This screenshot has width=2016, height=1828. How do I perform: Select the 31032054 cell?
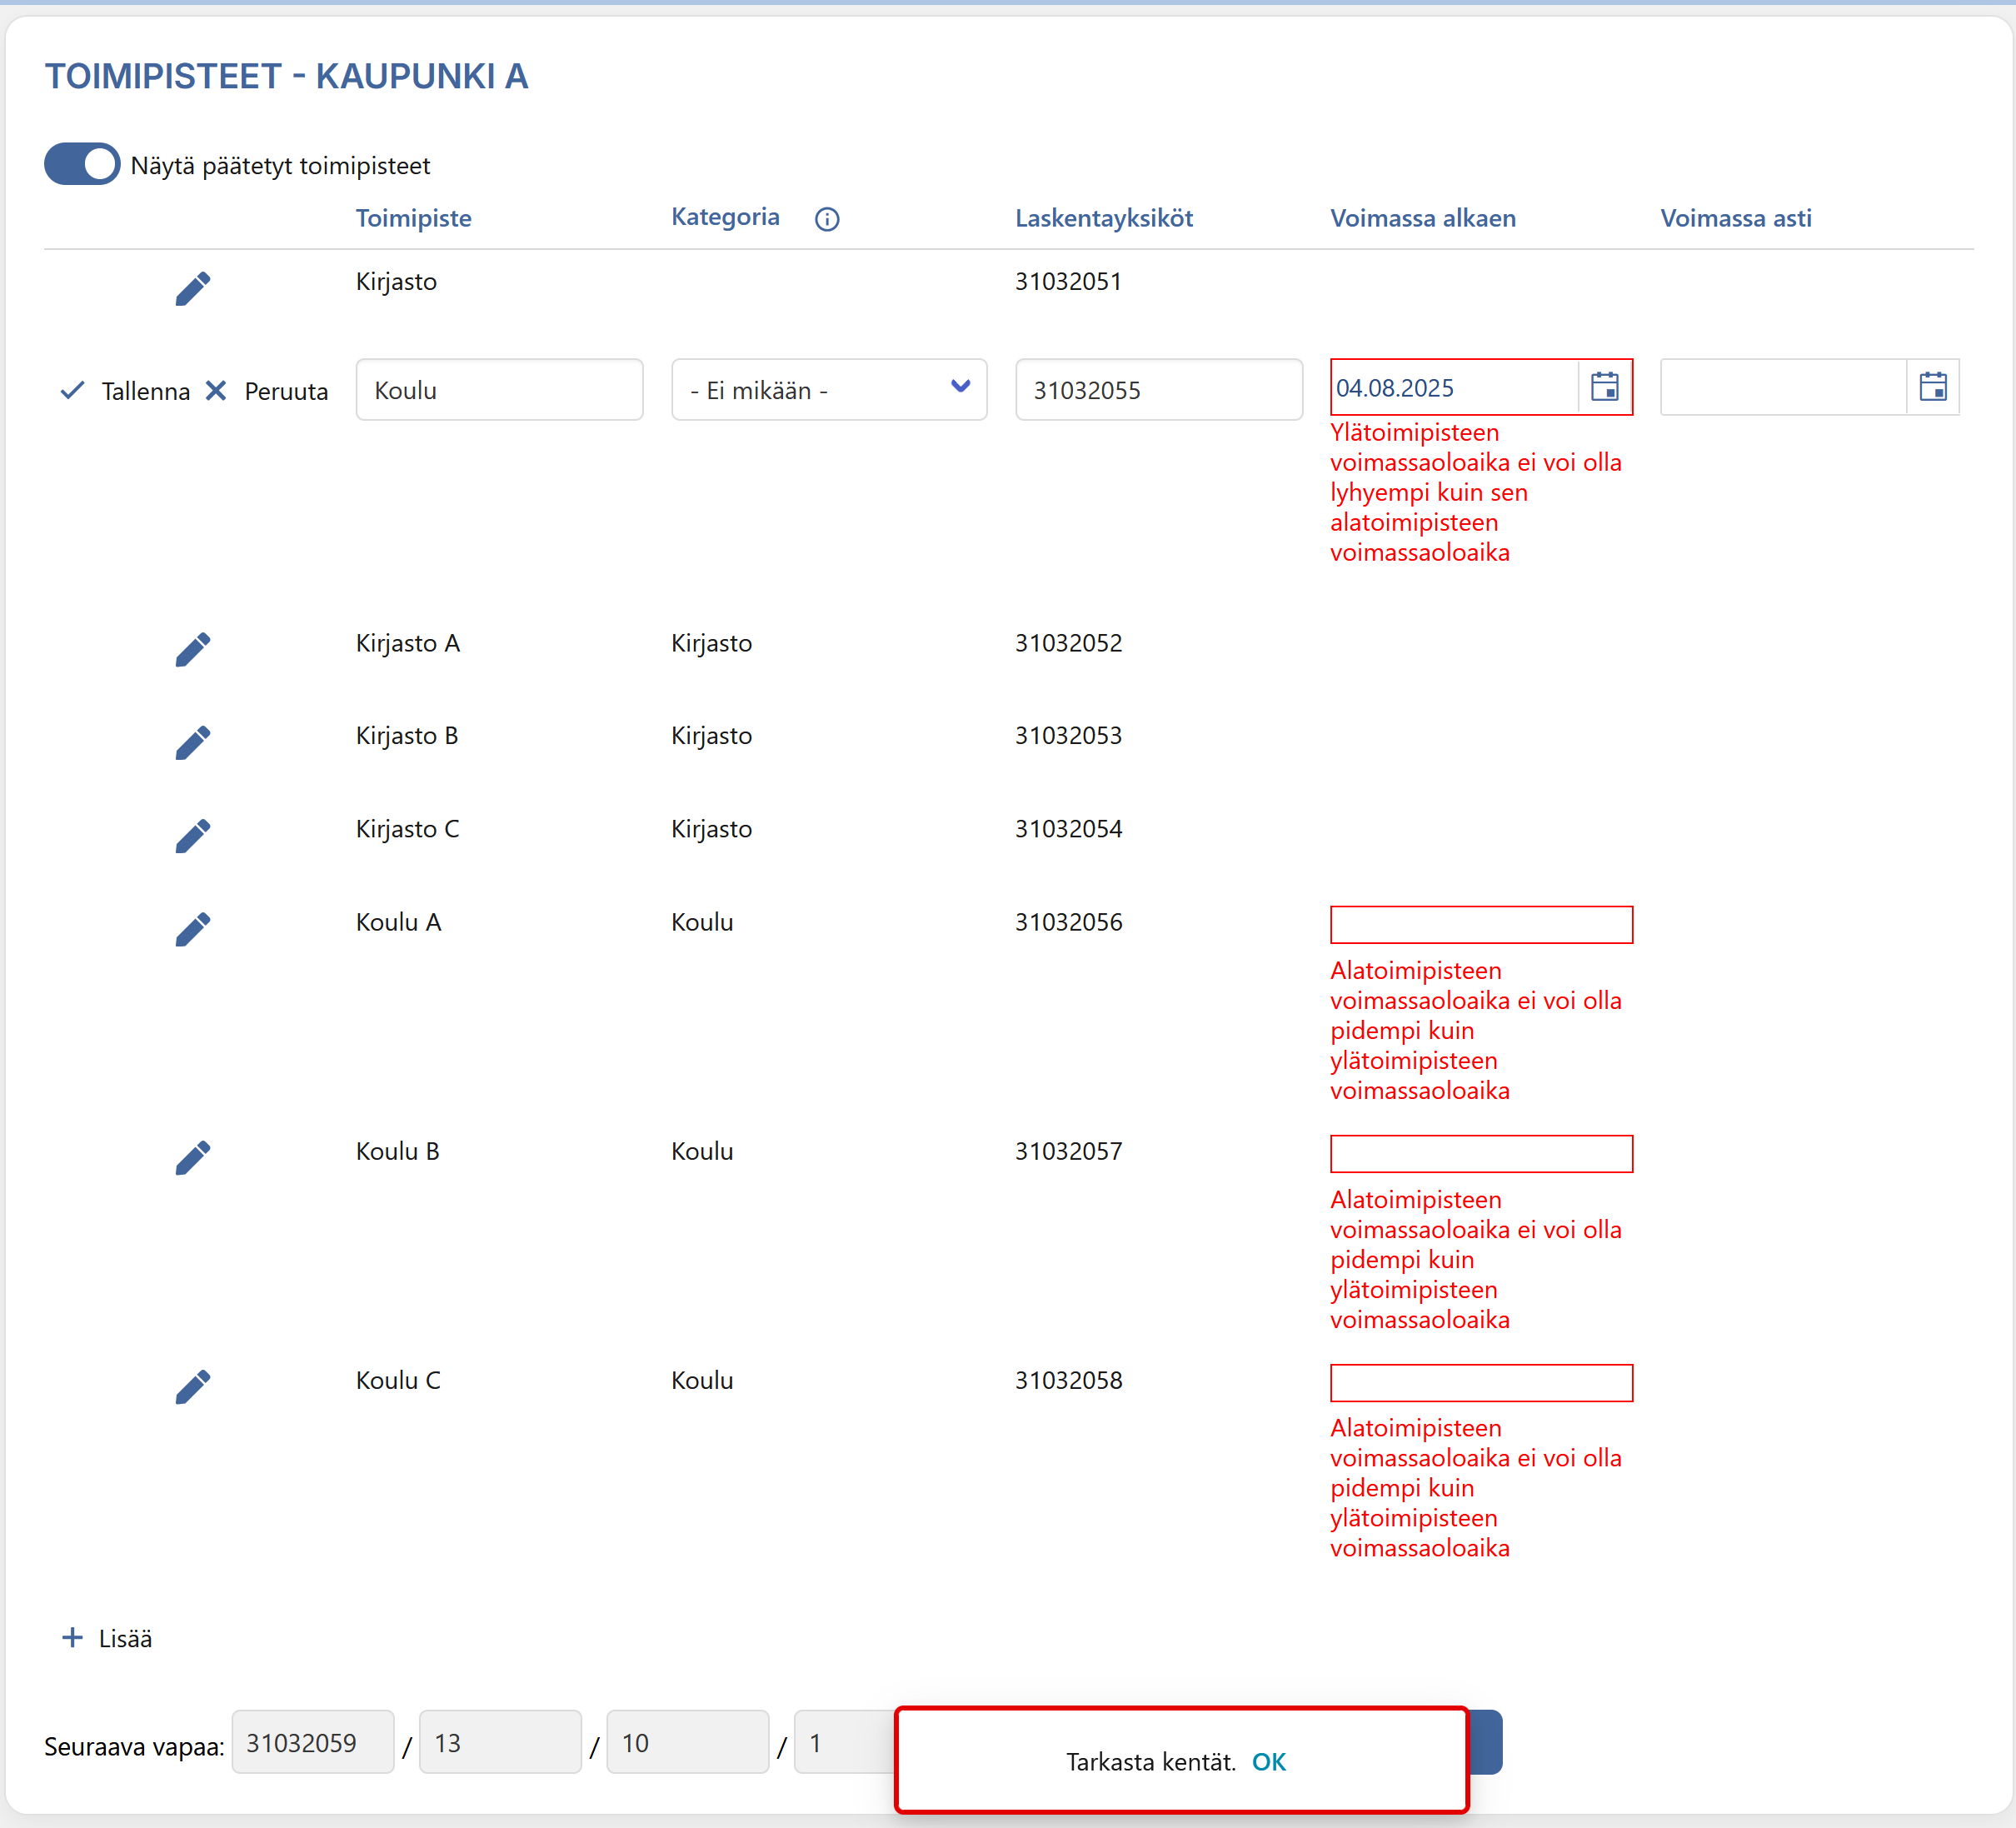tap(1069, 829)
